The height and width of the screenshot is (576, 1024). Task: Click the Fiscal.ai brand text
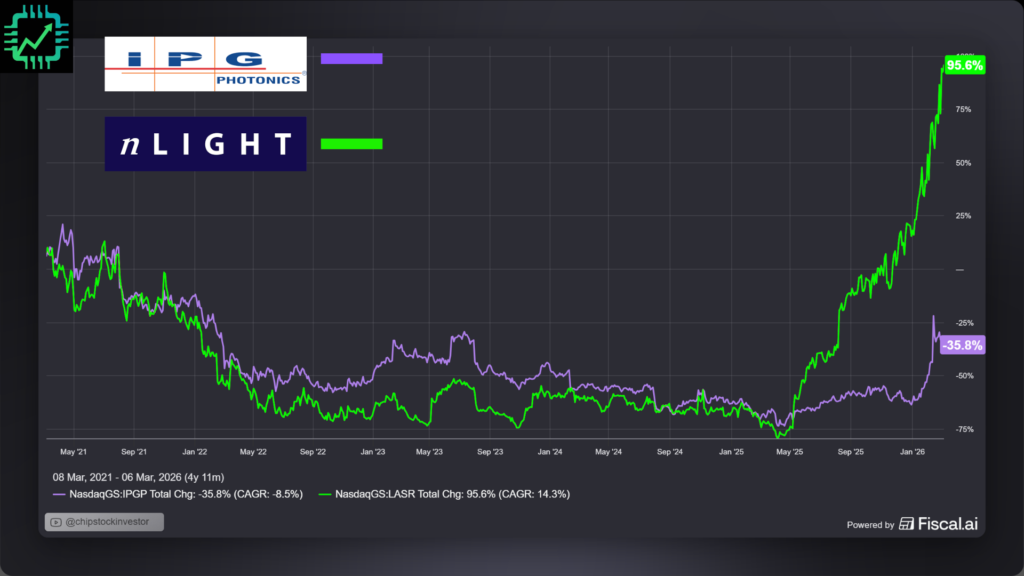click(948, 524)
